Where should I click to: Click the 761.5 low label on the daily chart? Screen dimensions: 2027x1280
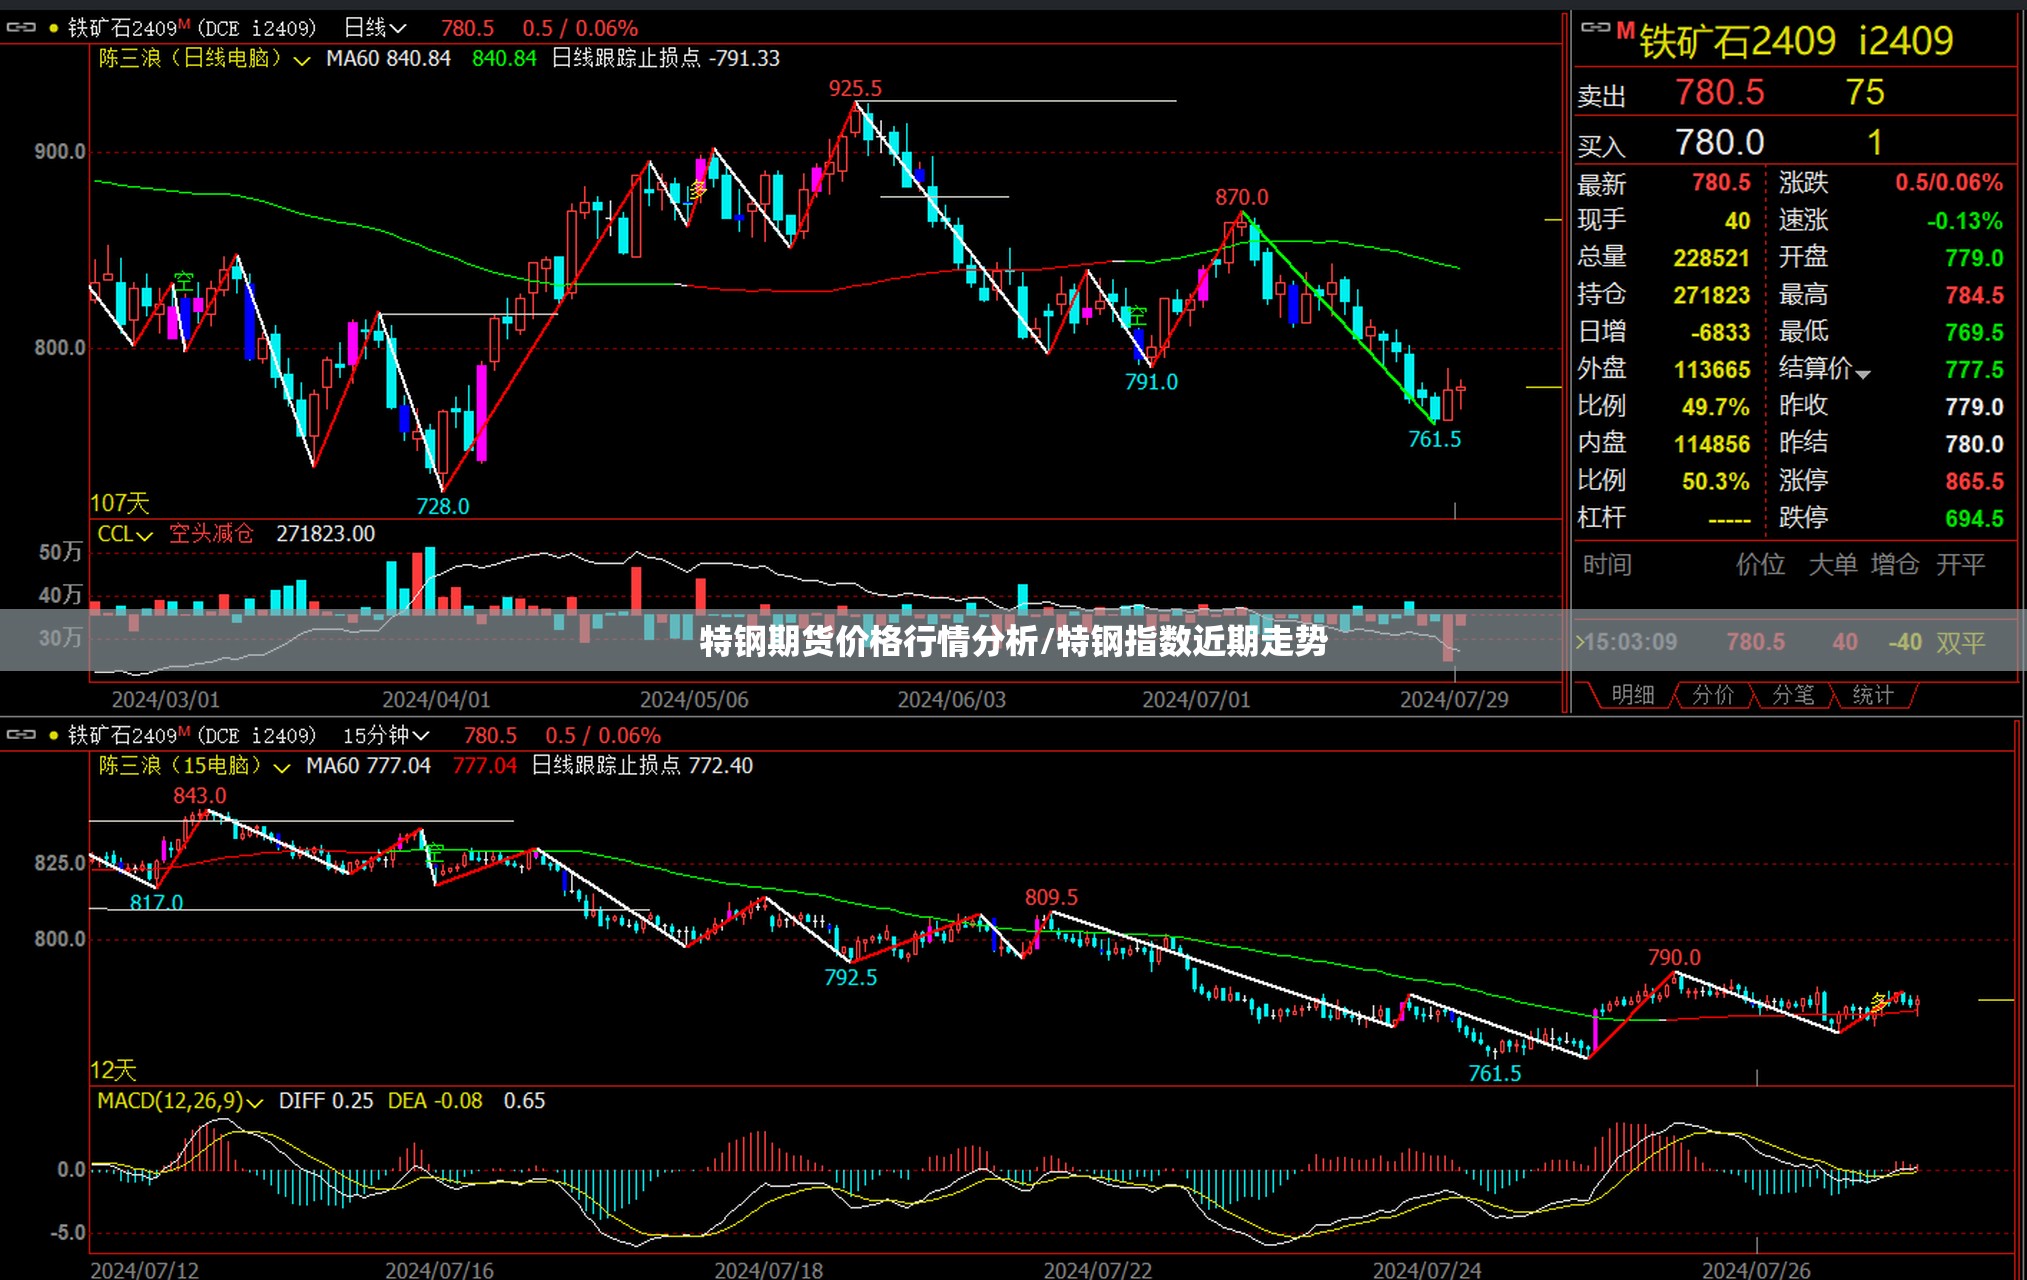tap(1434, 439)
